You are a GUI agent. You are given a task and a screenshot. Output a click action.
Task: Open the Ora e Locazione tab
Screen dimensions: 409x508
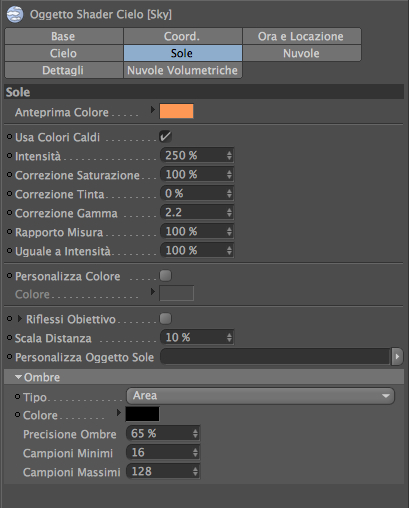302,36
